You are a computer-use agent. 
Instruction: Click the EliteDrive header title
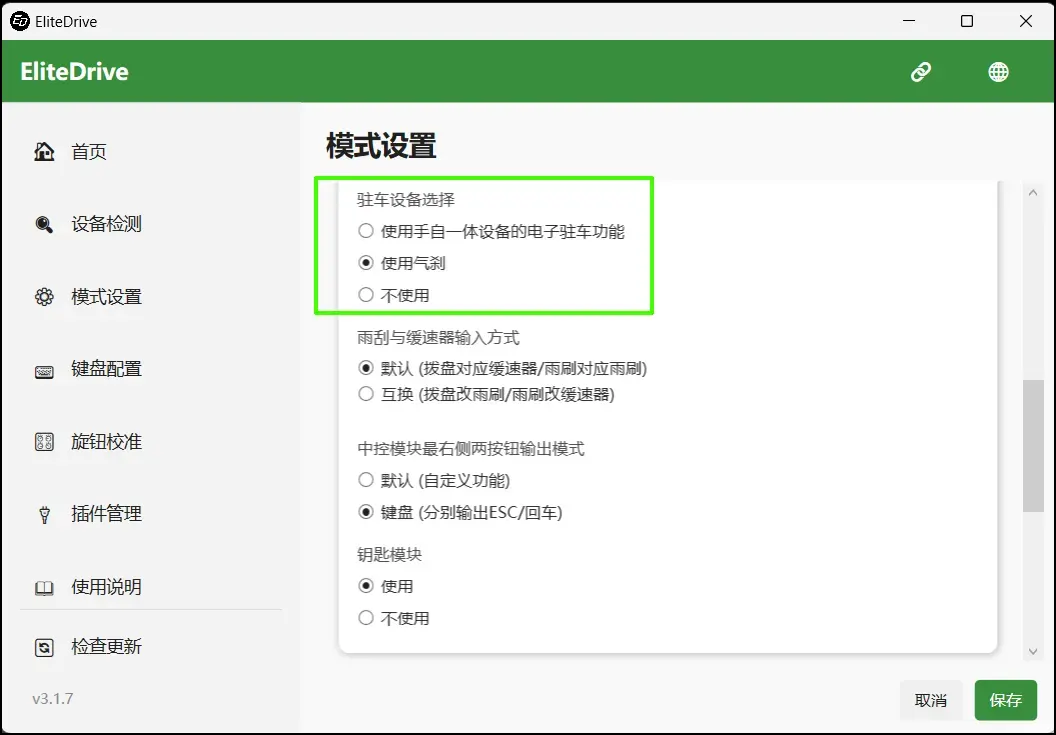74,71
